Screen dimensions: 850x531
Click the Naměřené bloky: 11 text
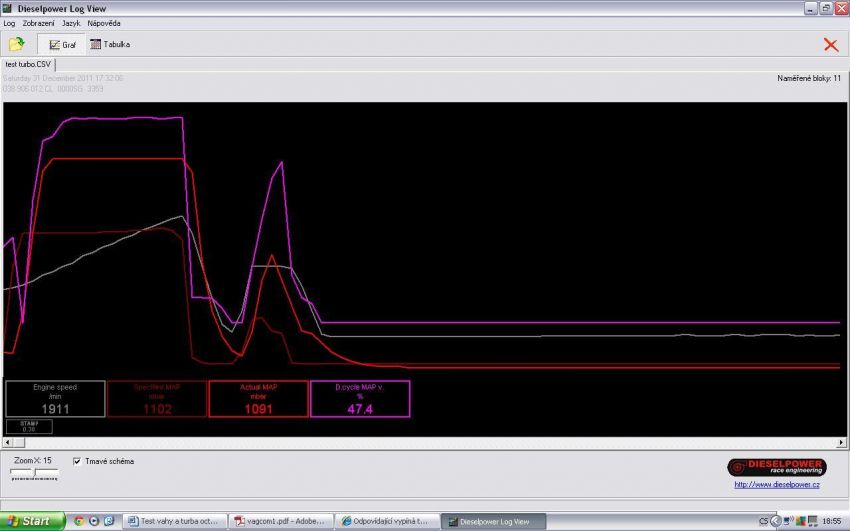pyautogui.click(x=809, y=79)
